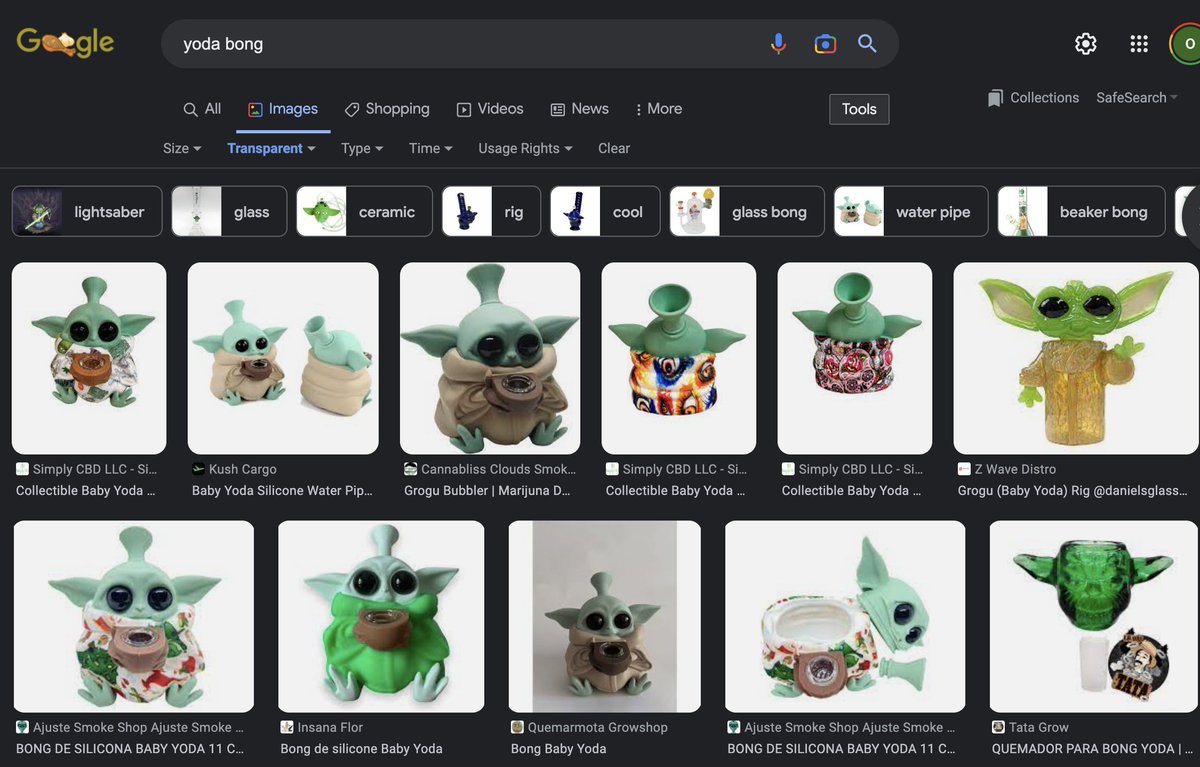Open the Time filter dropdown
The height and width of the screenshot is (767, 1200).
[x=430, y=148]
